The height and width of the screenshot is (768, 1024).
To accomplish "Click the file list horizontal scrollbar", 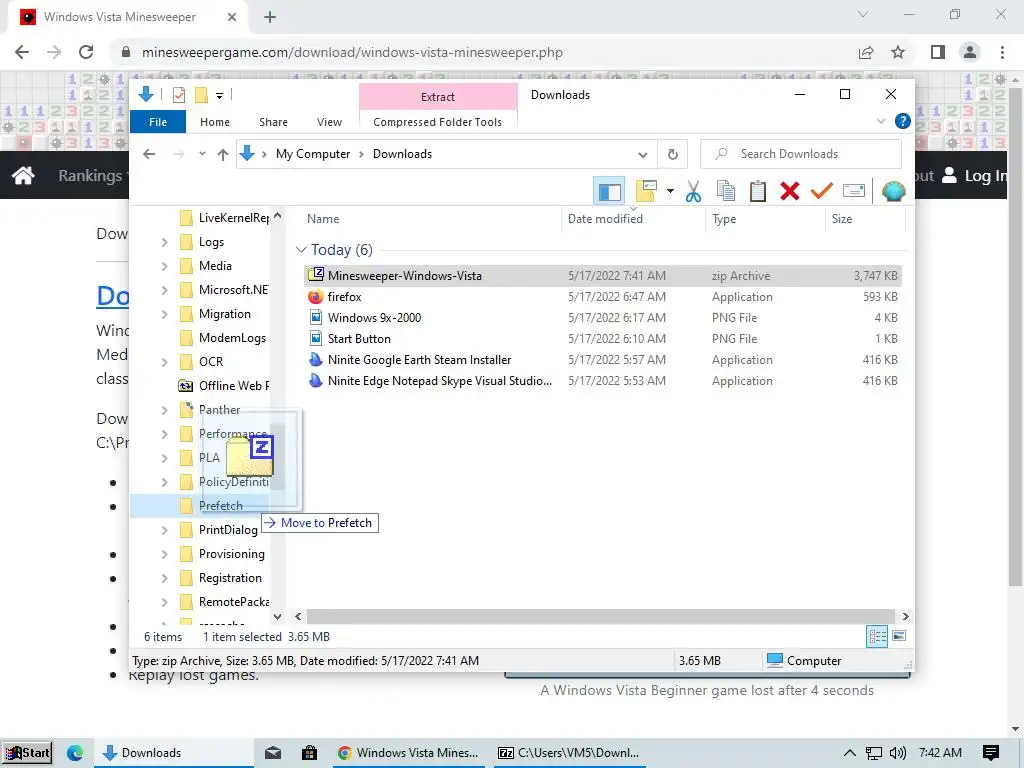I will [x=600, y=616].
